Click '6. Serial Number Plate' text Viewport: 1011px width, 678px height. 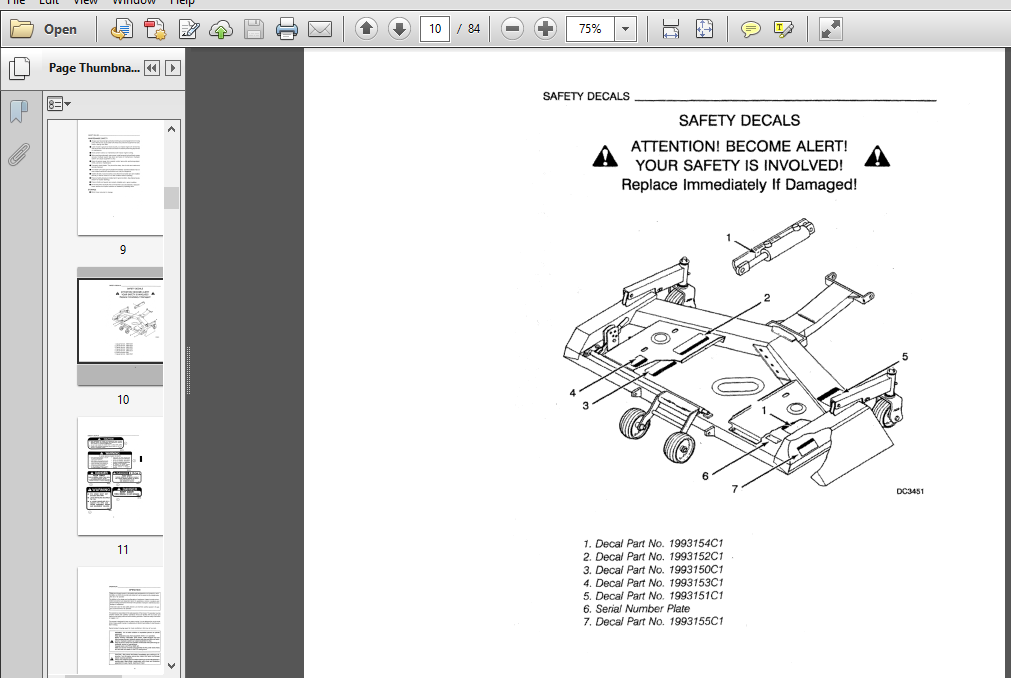(x=636, y=608)
